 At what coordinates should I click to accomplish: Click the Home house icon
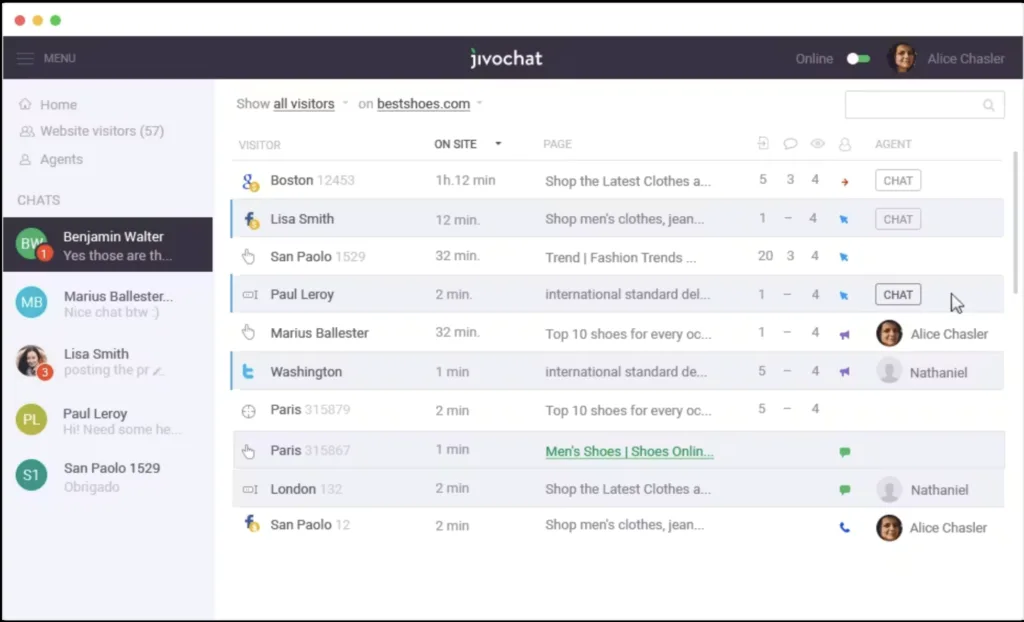(25, 104)
